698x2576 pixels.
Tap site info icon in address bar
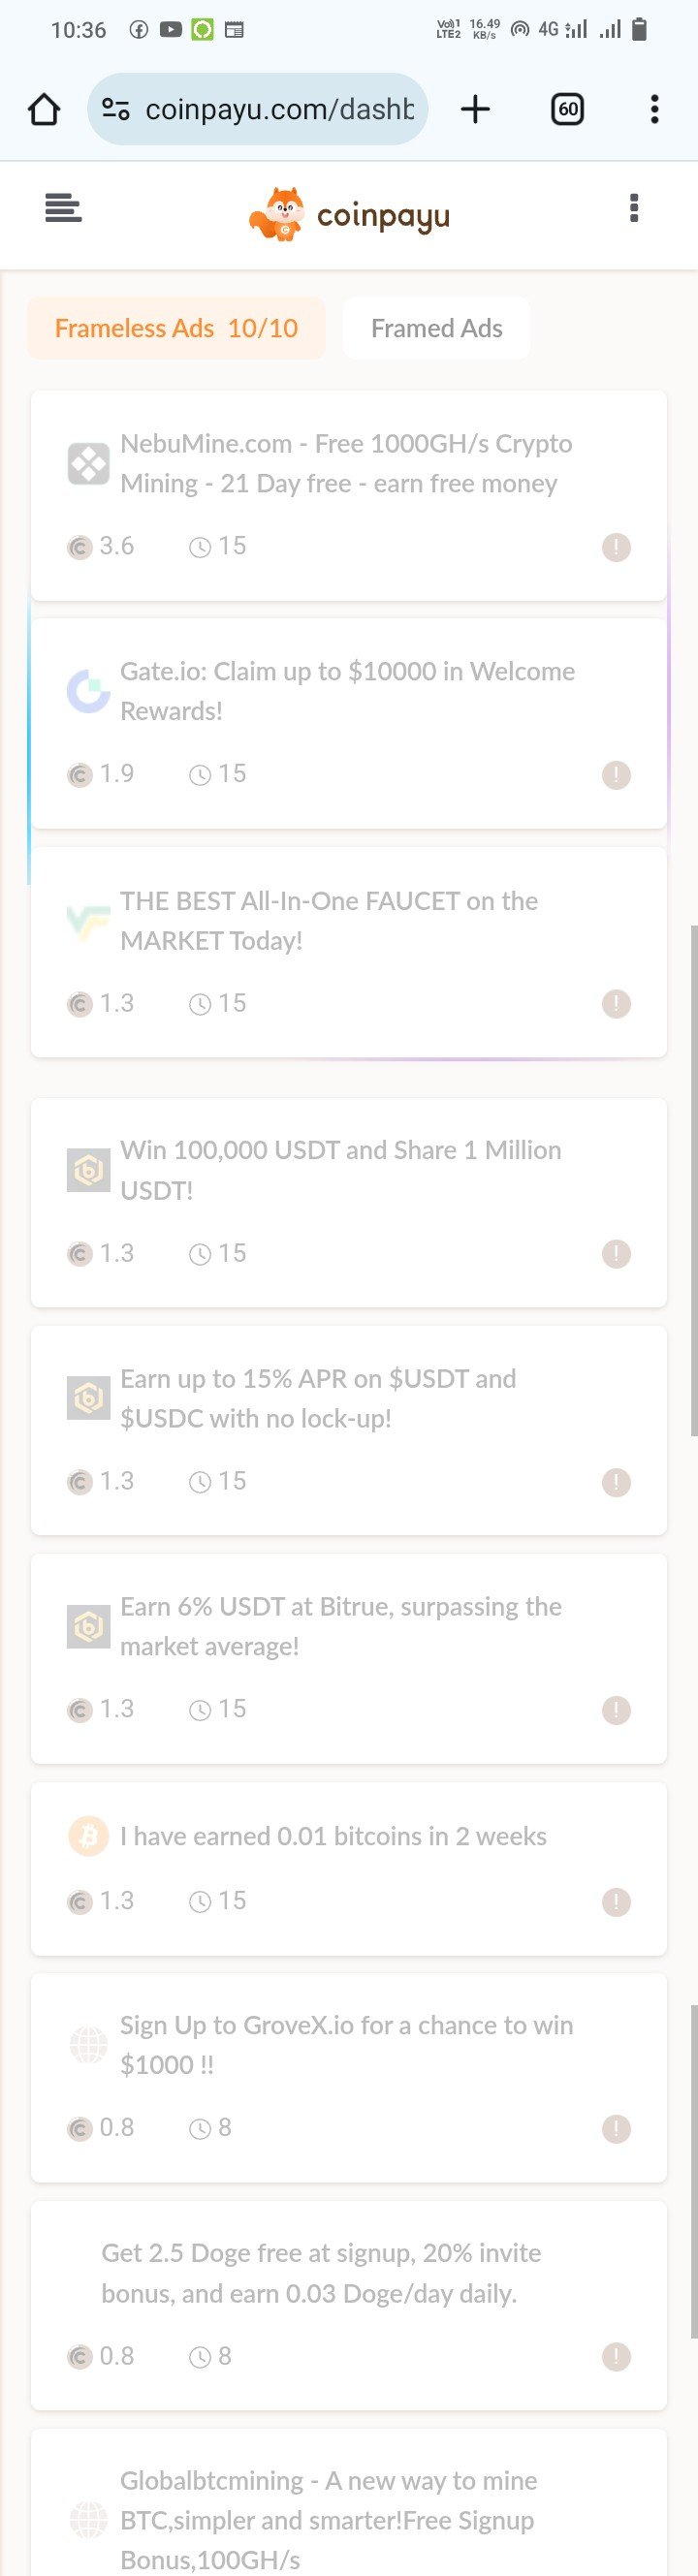(x=116, y=109)
